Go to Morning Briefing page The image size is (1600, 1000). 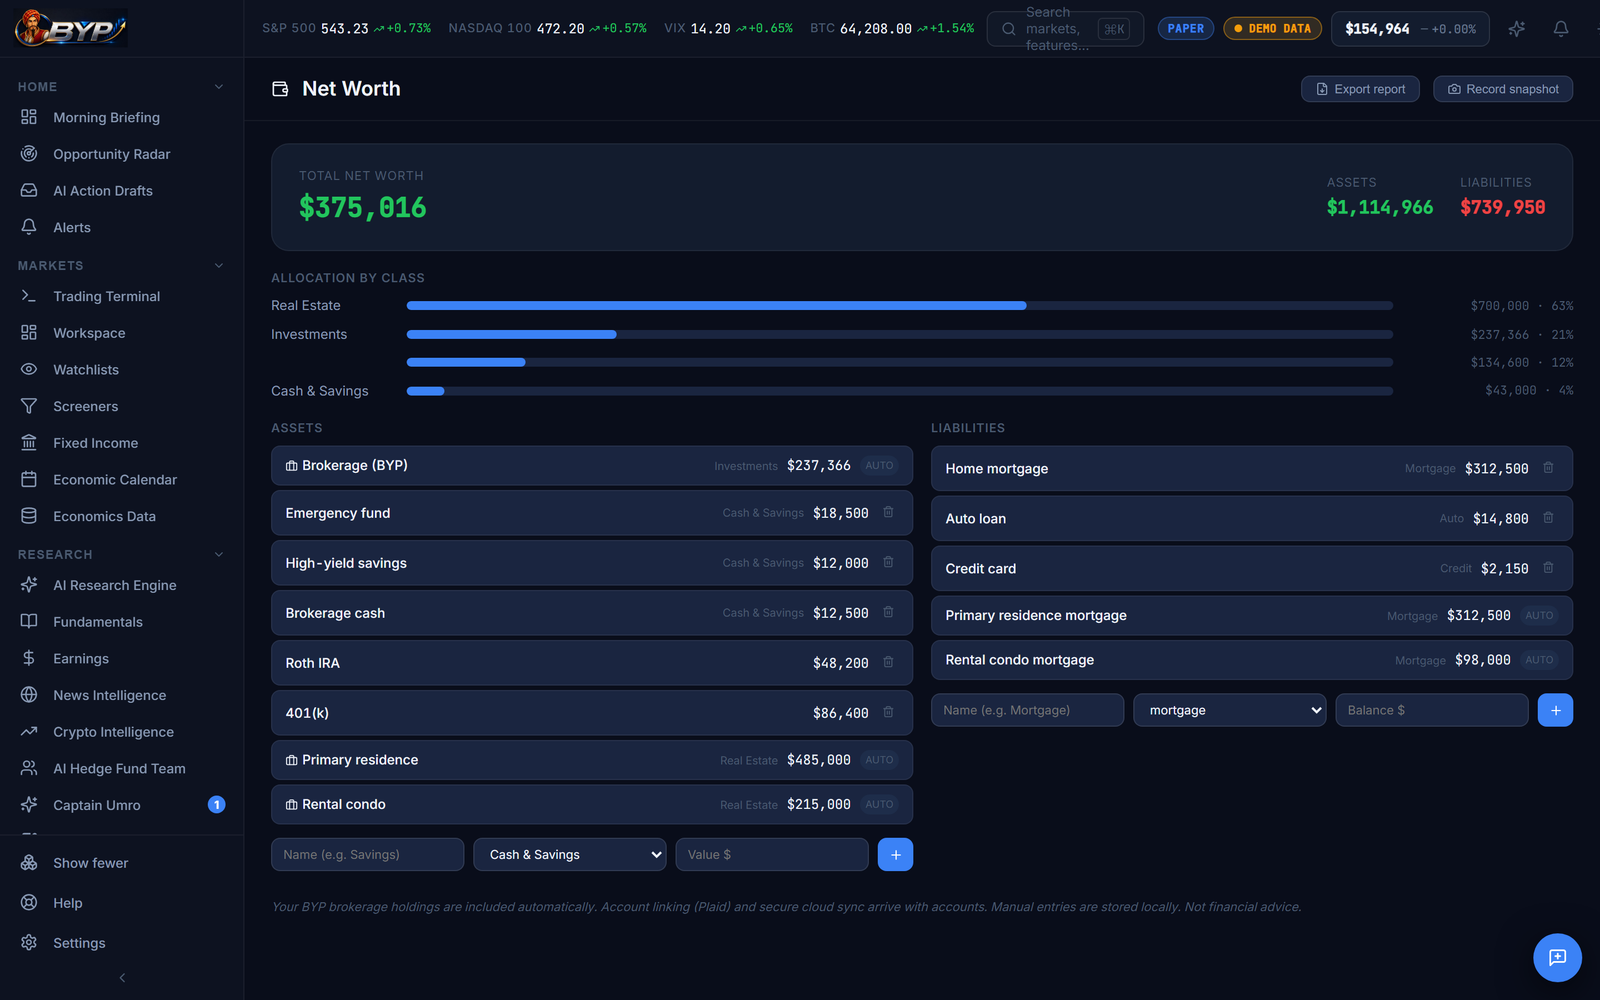tap(106, 118)
